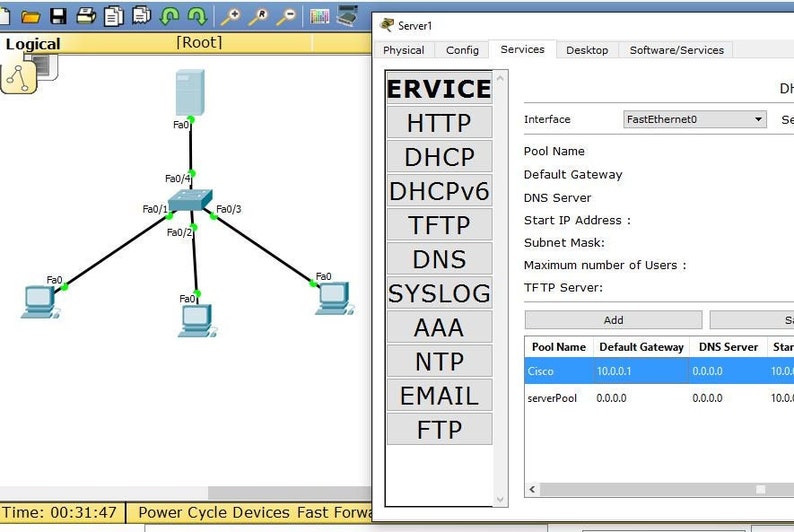Click the Print icon in toolbar
The height and width of the screenshot is (532, 794).
pos(86,16)
